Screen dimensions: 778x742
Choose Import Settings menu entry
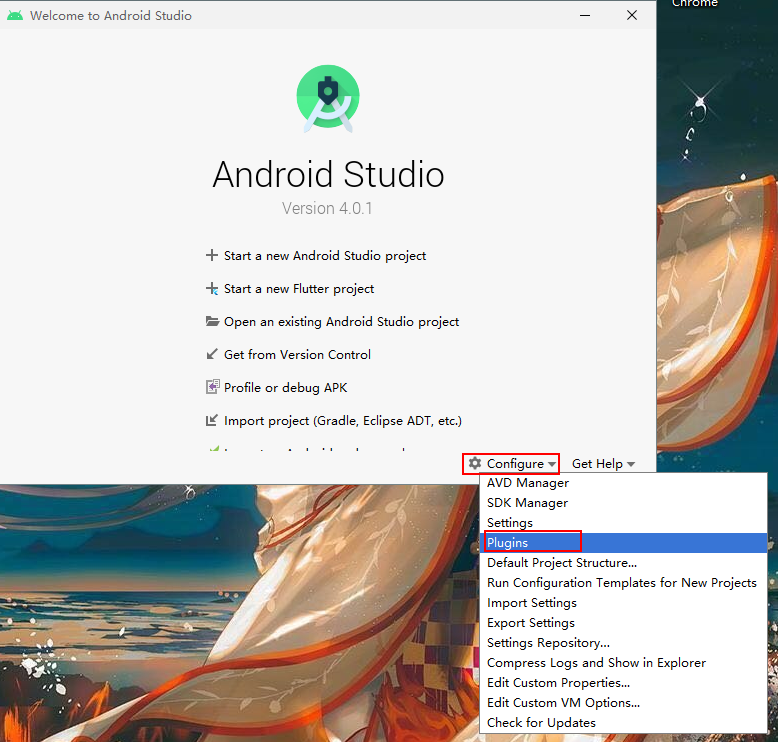coord(623,603)
